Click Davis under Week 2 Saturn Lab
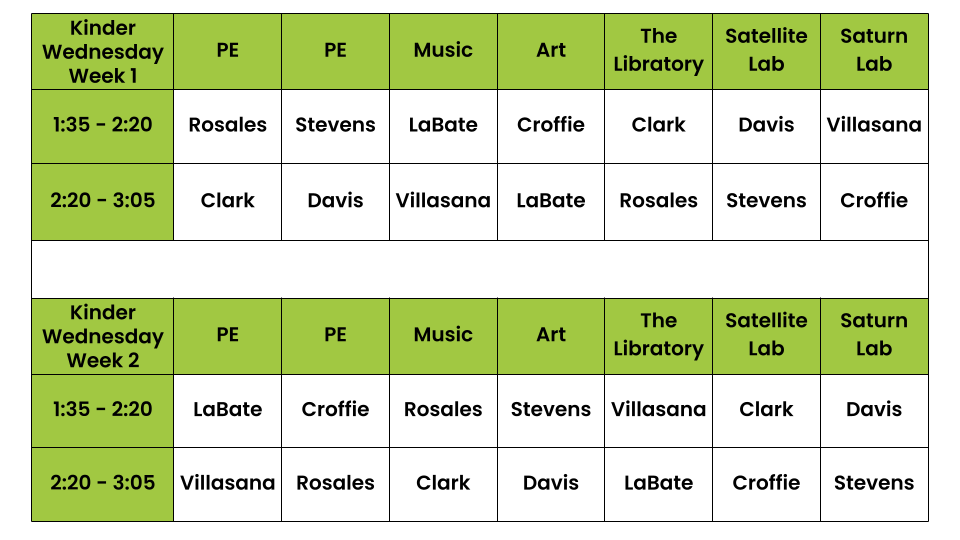 (x=874, y=409)
